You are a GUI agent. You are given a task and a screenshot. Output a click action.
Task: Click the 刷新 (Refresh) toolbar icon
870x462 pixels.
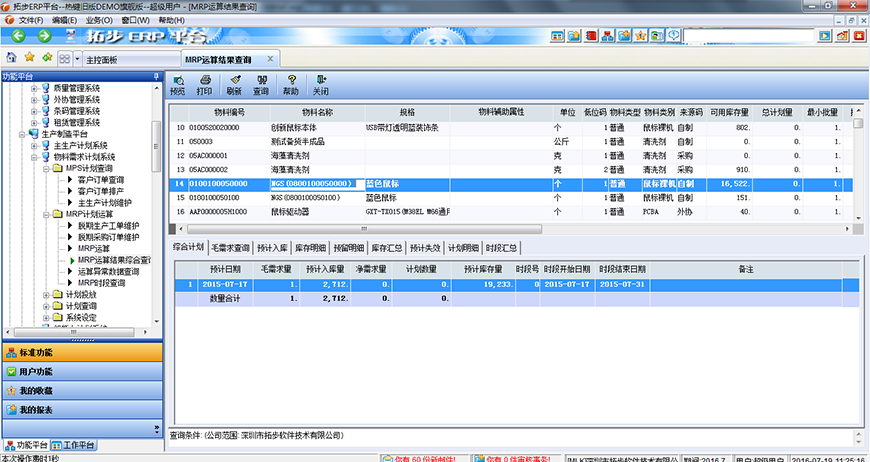(234, 84)
